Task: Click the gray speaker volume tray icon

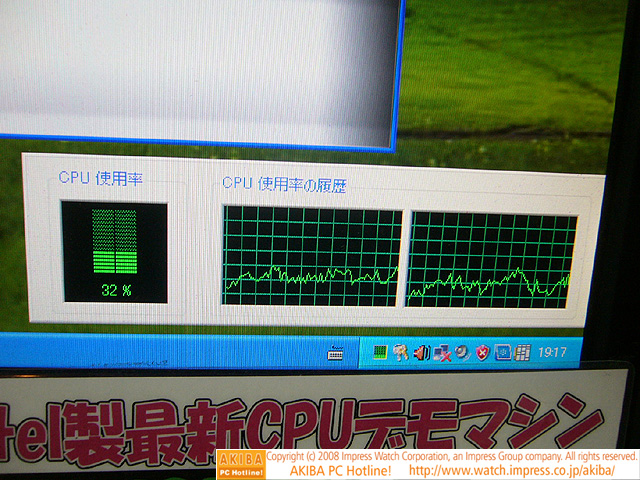Action: point(461,351)
